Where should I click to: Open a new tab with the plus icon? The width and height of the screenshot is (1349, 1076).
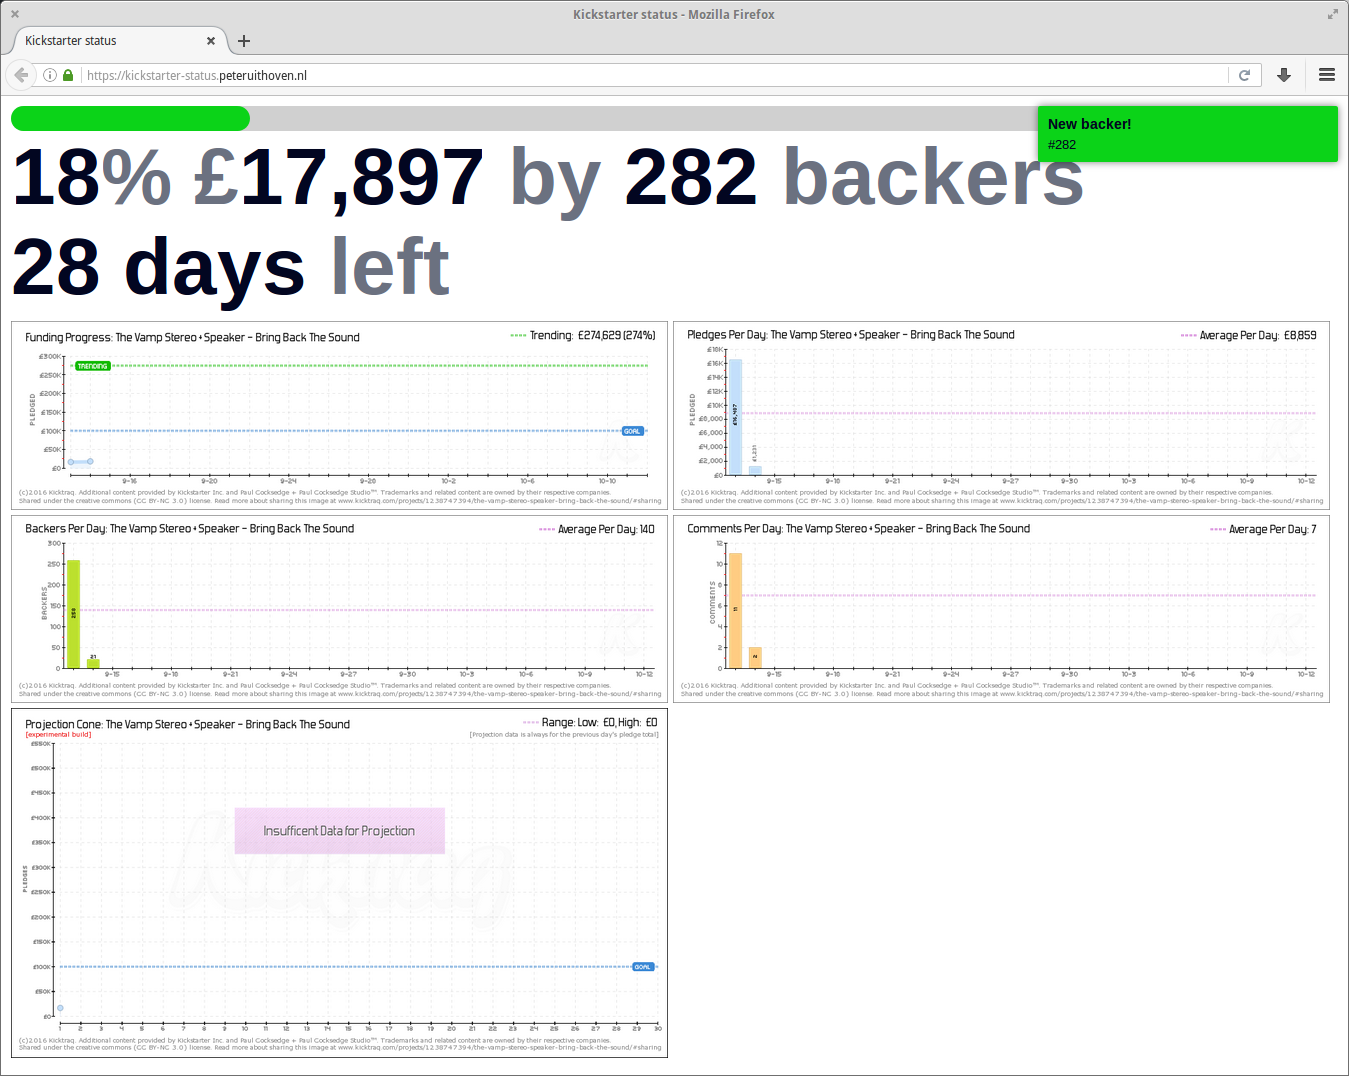click(x=244, y=41)
